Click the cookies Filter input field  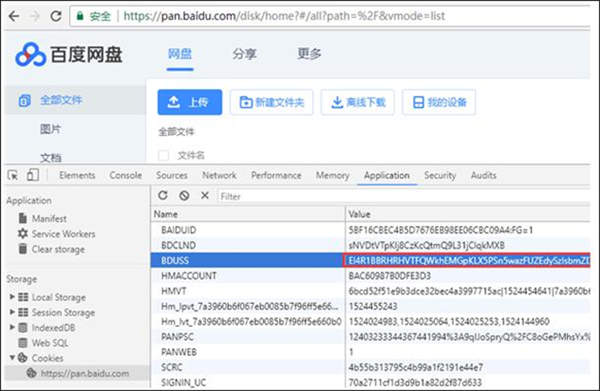(x=404, y=196)
